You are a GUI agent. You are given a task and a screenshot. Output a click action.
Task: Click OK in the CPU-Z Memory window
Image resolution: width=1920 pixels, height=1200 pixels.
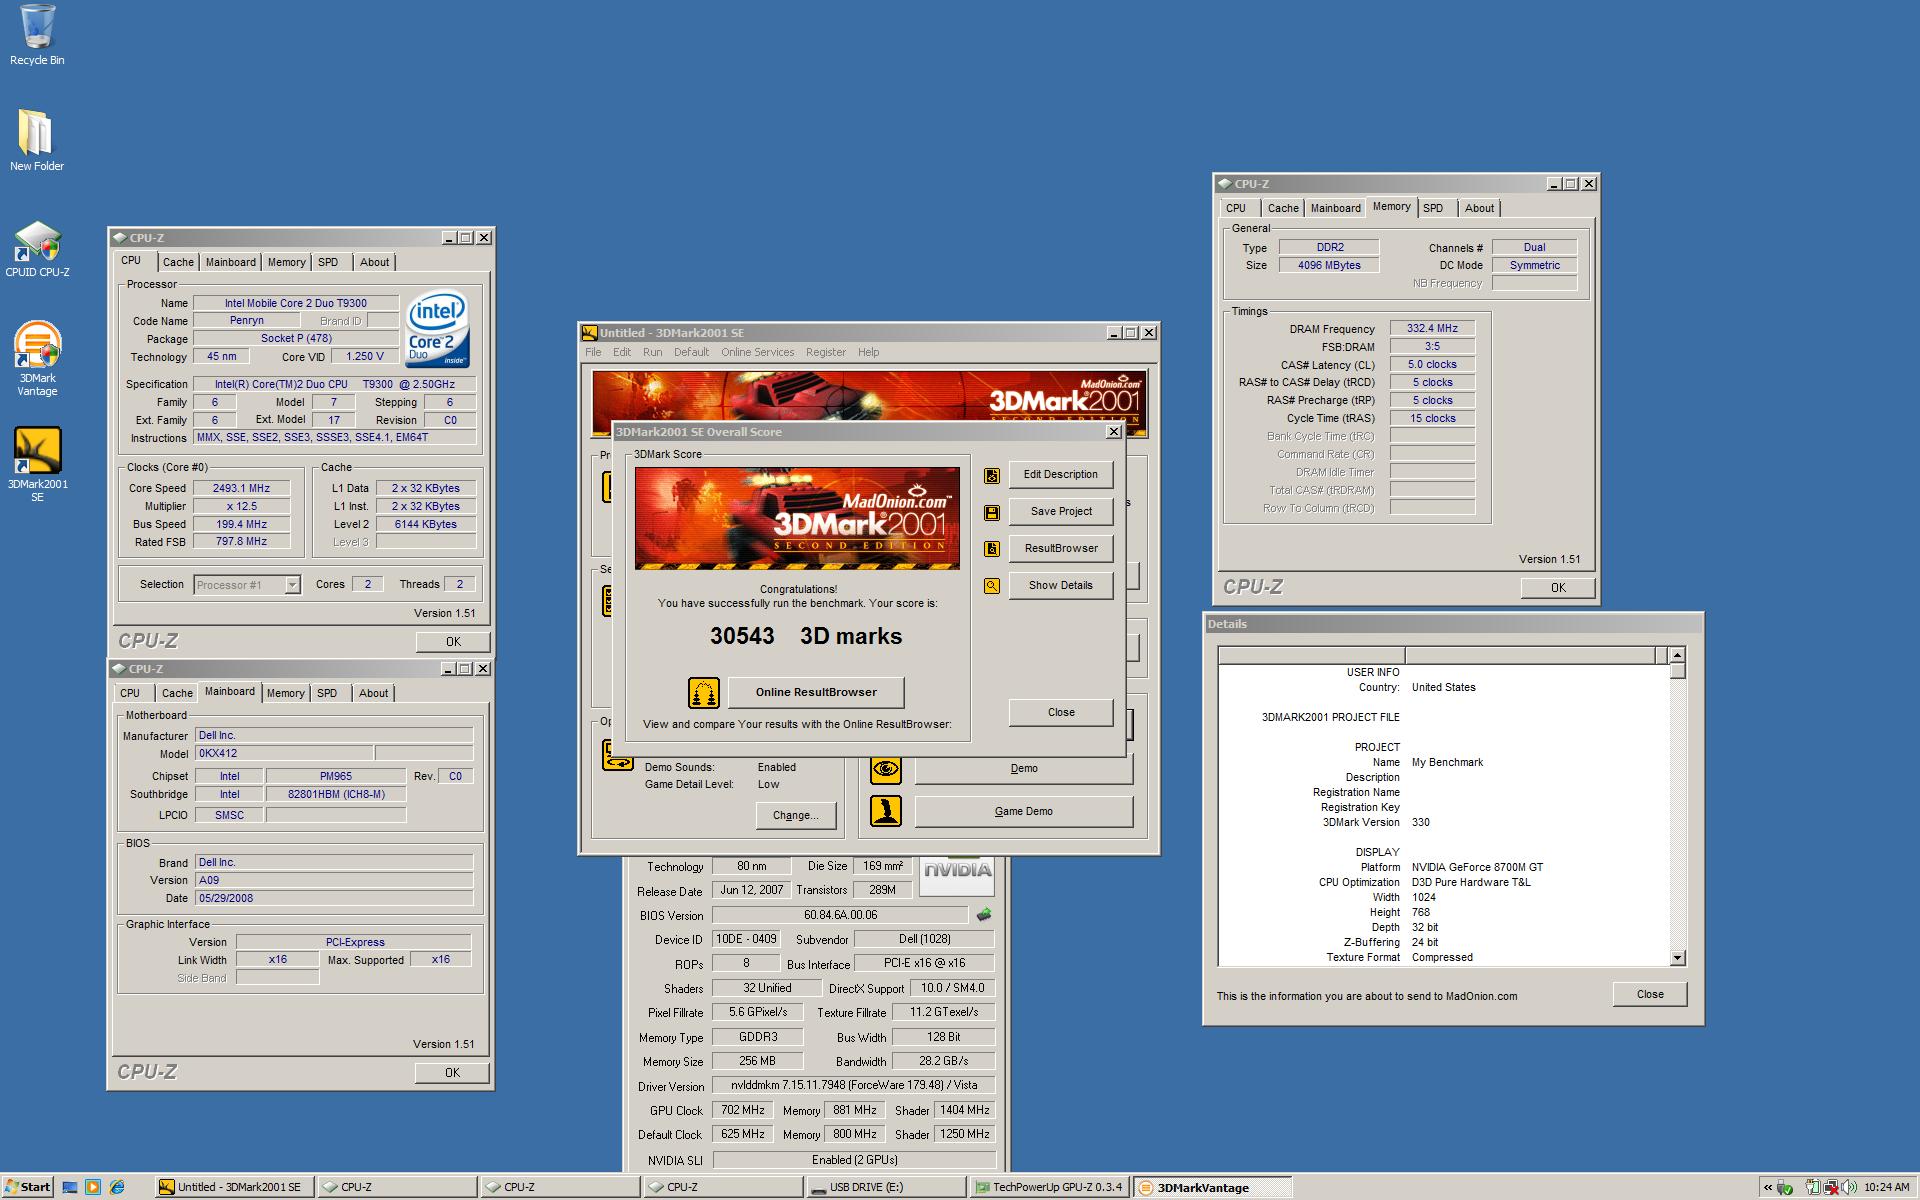(x=1558, y=588)
